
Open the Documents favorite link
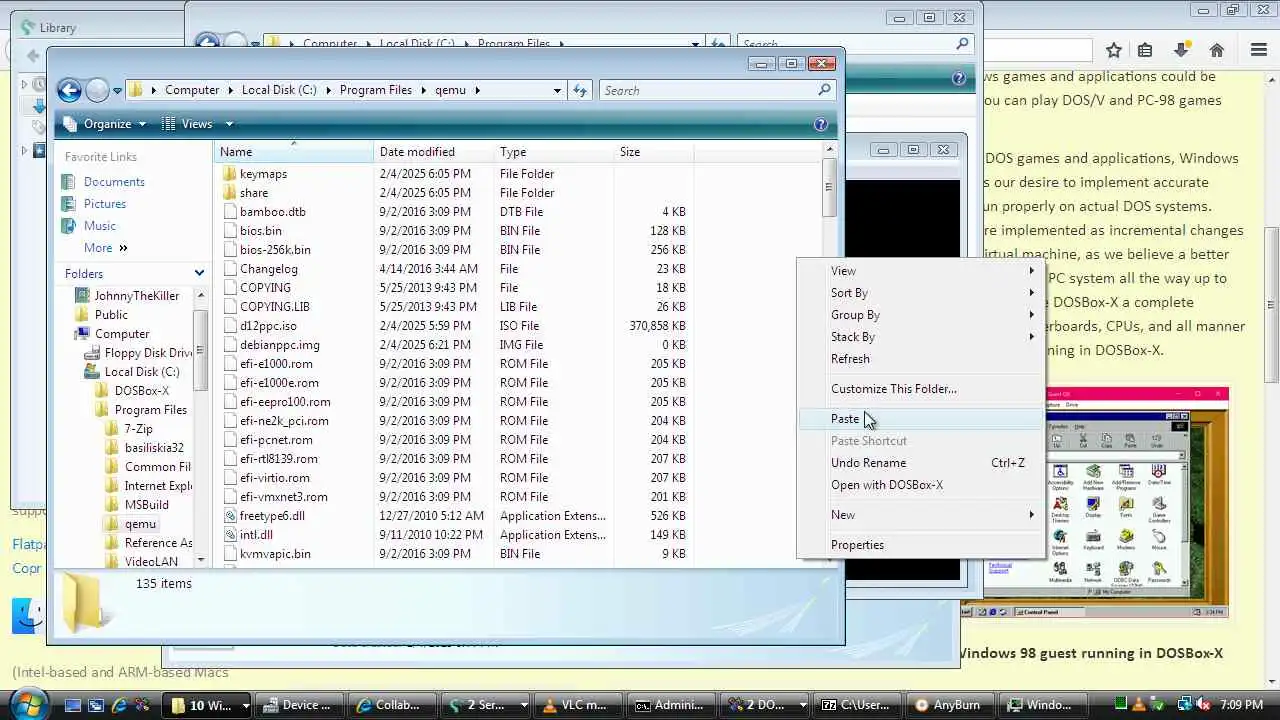114,182
